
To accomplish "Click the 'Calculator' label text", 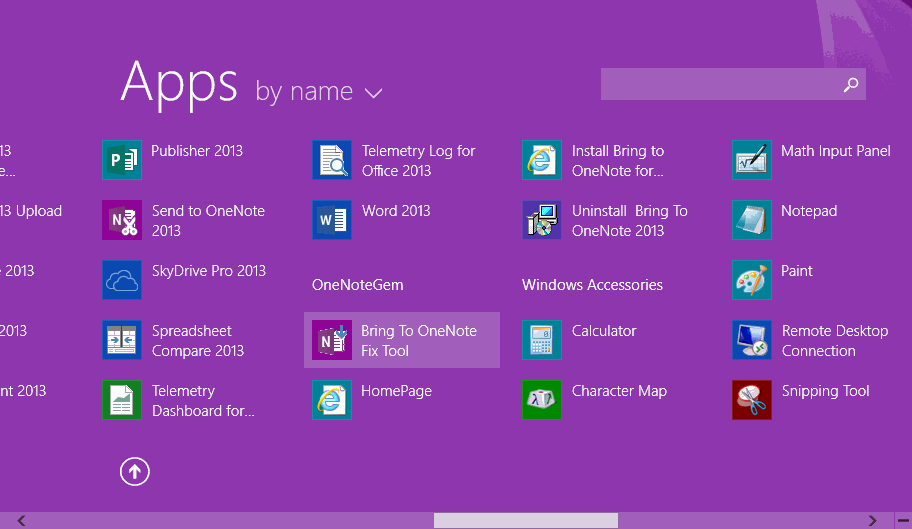I will 604,331.
